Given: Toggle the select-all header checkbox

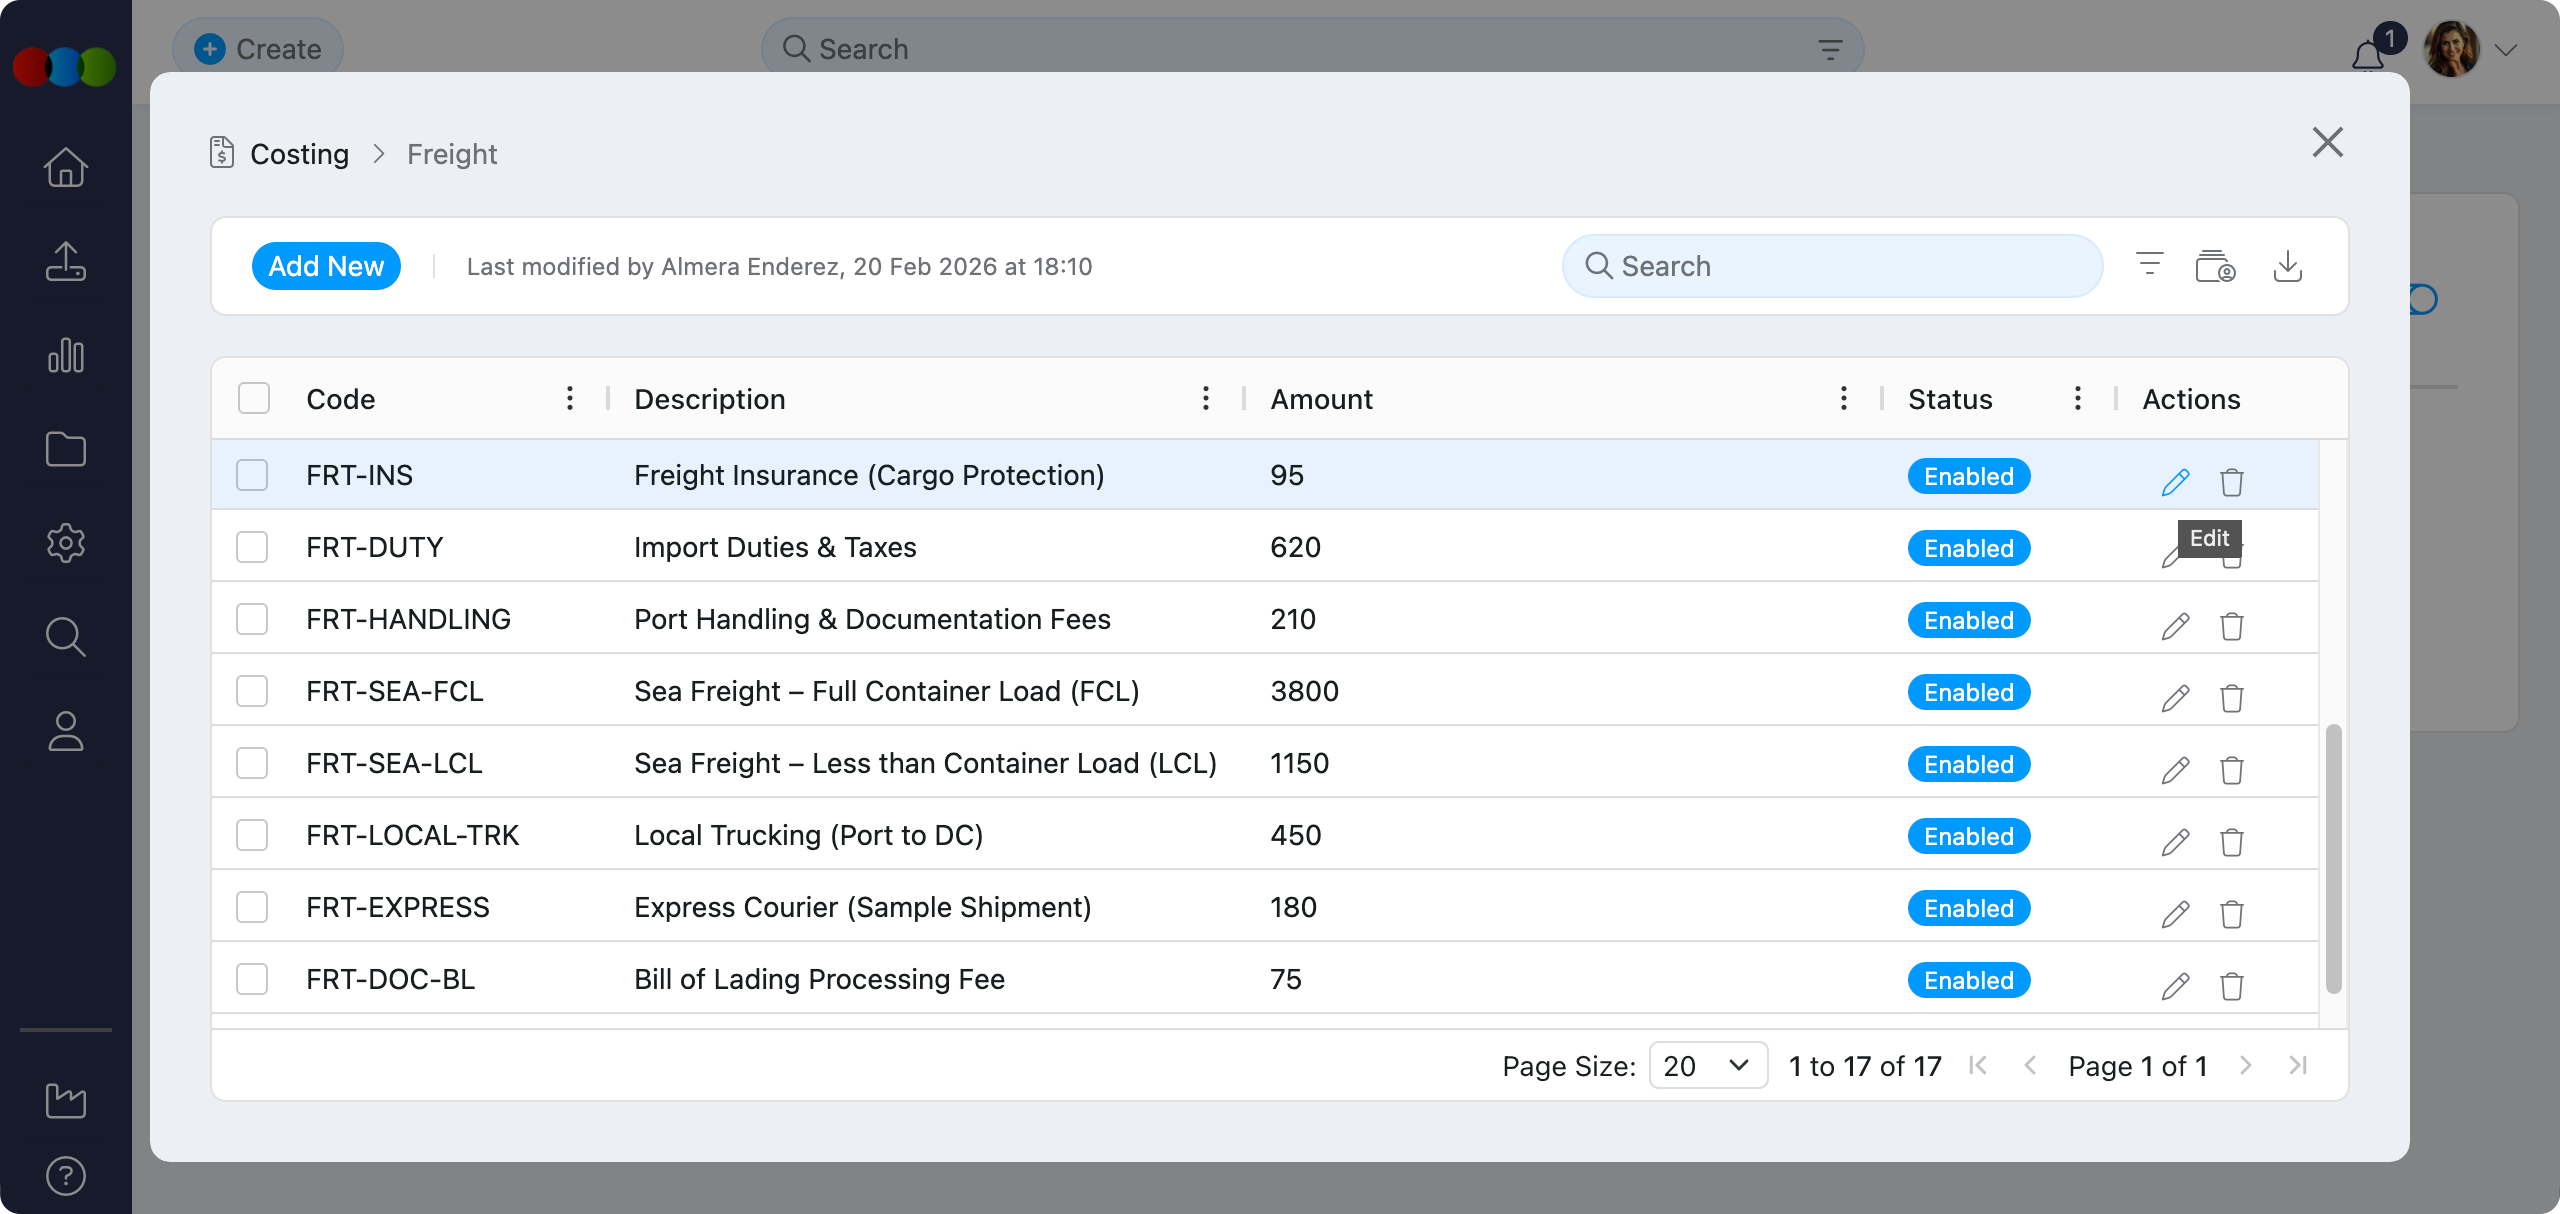Looking at the screenshot, I should point(254,398).
